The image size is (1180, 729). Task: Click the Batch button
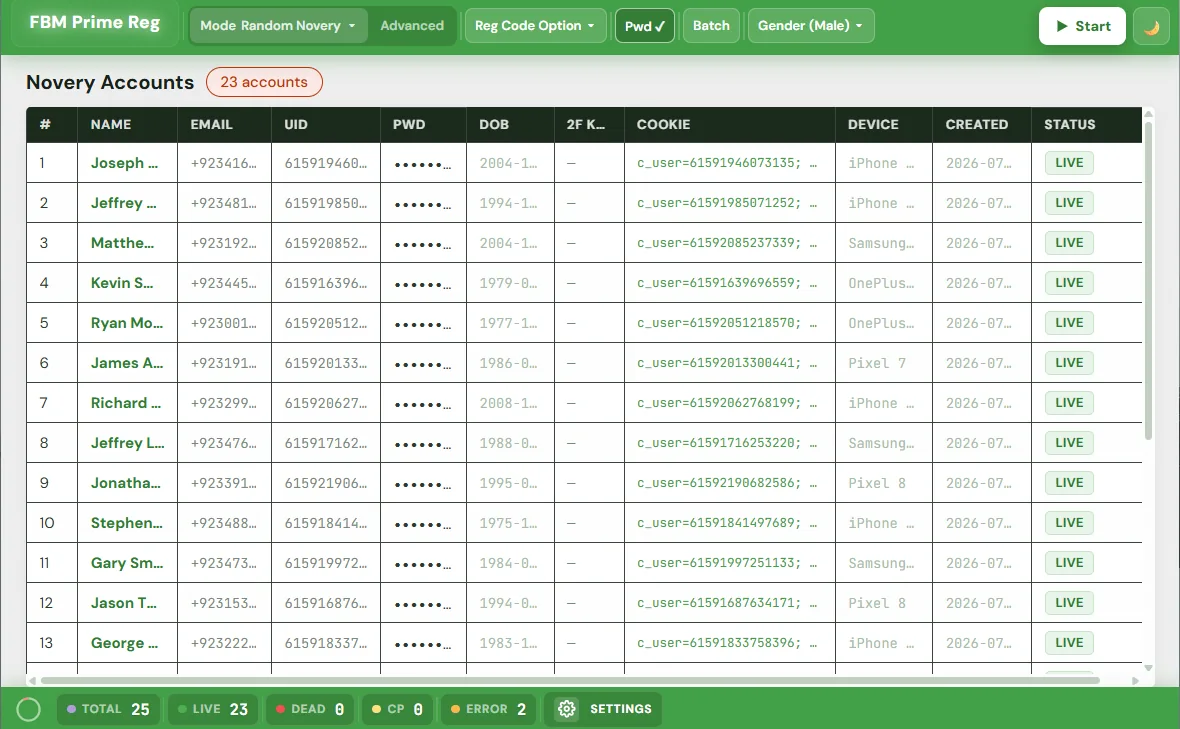(711, 26)
